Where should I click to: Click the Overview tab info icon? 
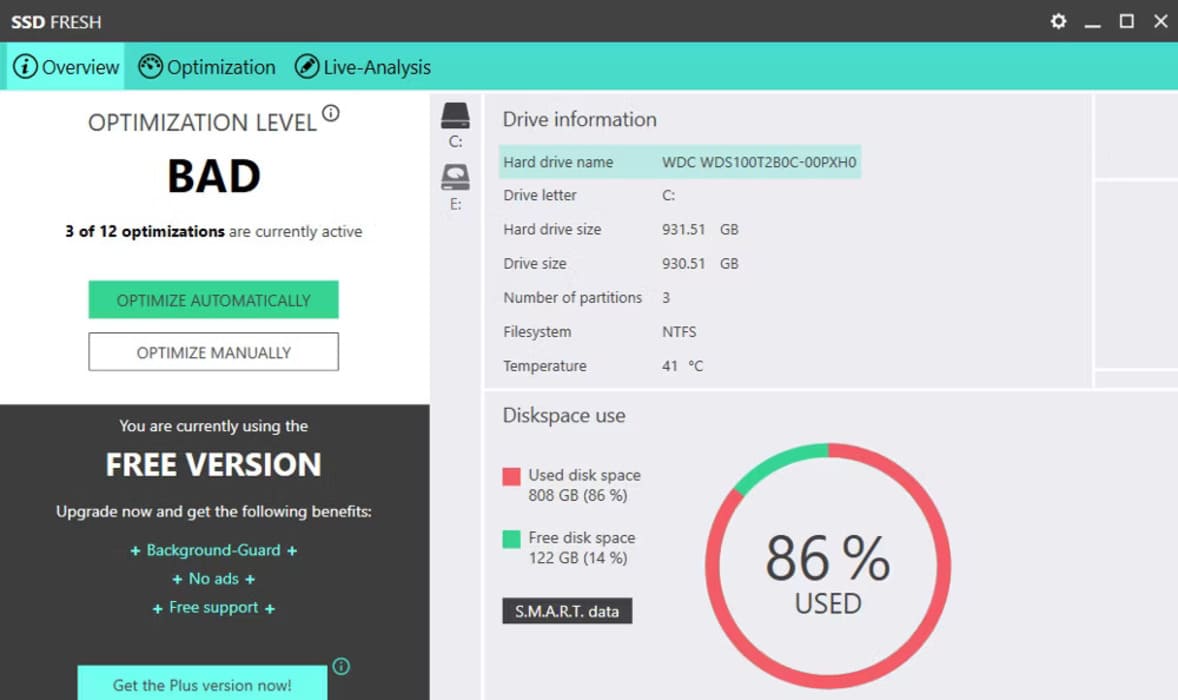(25, 67)
